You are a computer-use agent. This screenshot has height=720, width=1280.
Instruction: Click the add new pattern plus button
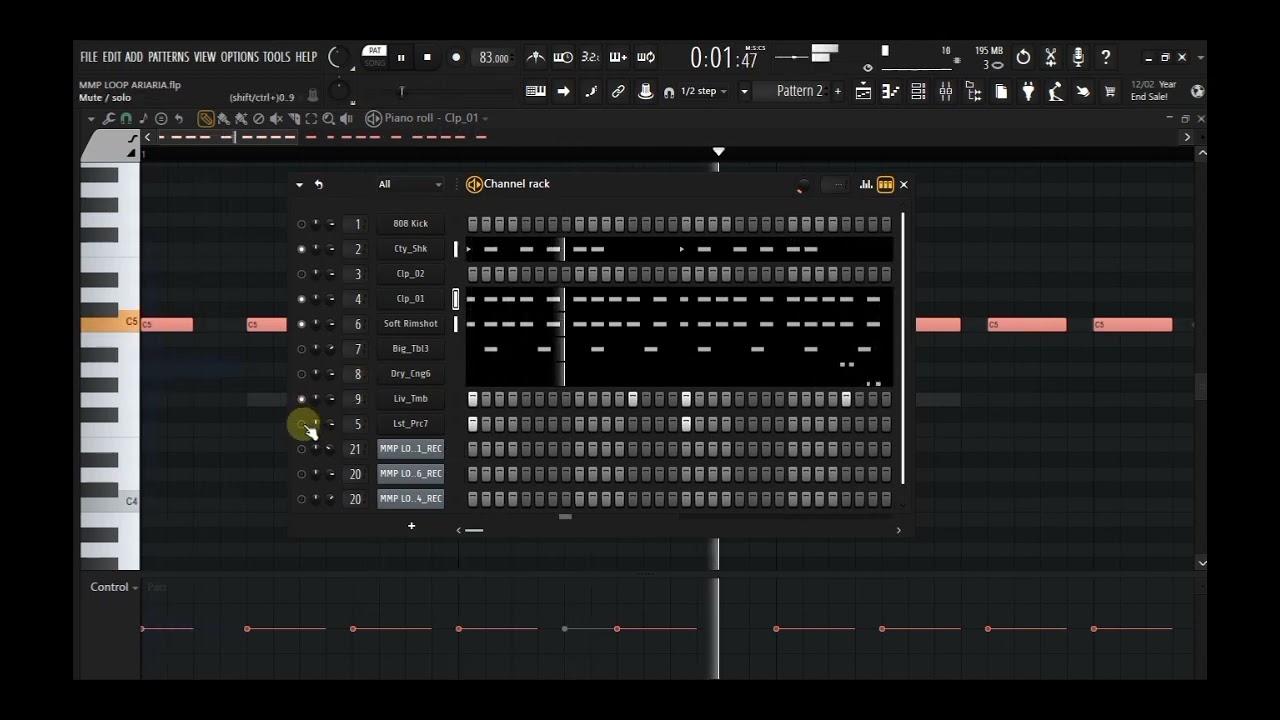coord(837,91)
